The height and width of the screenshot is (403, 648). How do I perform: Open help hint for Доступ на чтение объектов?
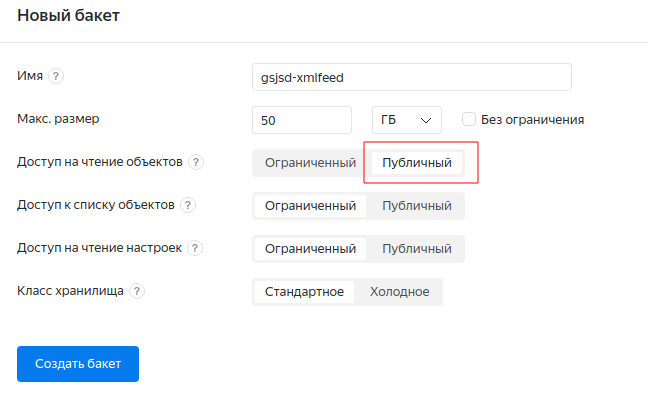[196, 162]
